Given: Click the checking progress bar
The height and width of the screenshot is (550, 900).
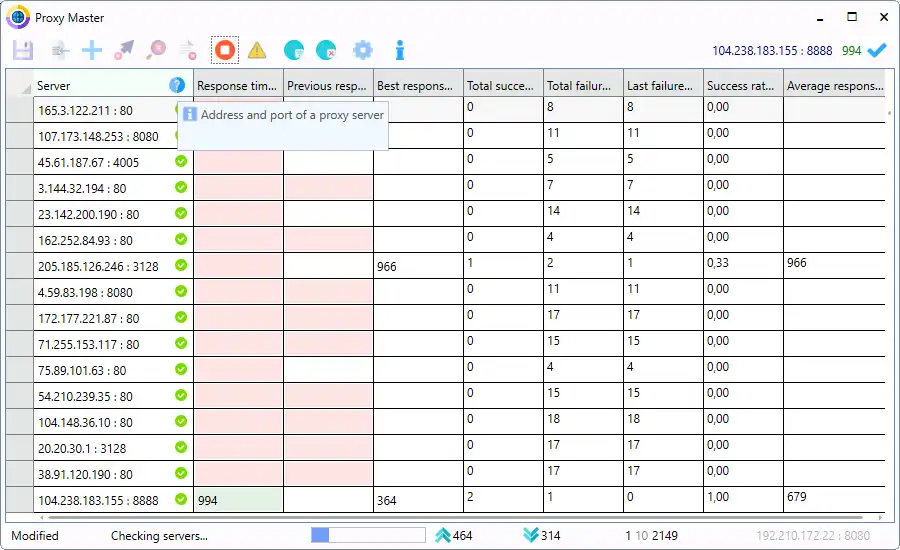Looking at the screenshot, I should (x=368, y=535).
